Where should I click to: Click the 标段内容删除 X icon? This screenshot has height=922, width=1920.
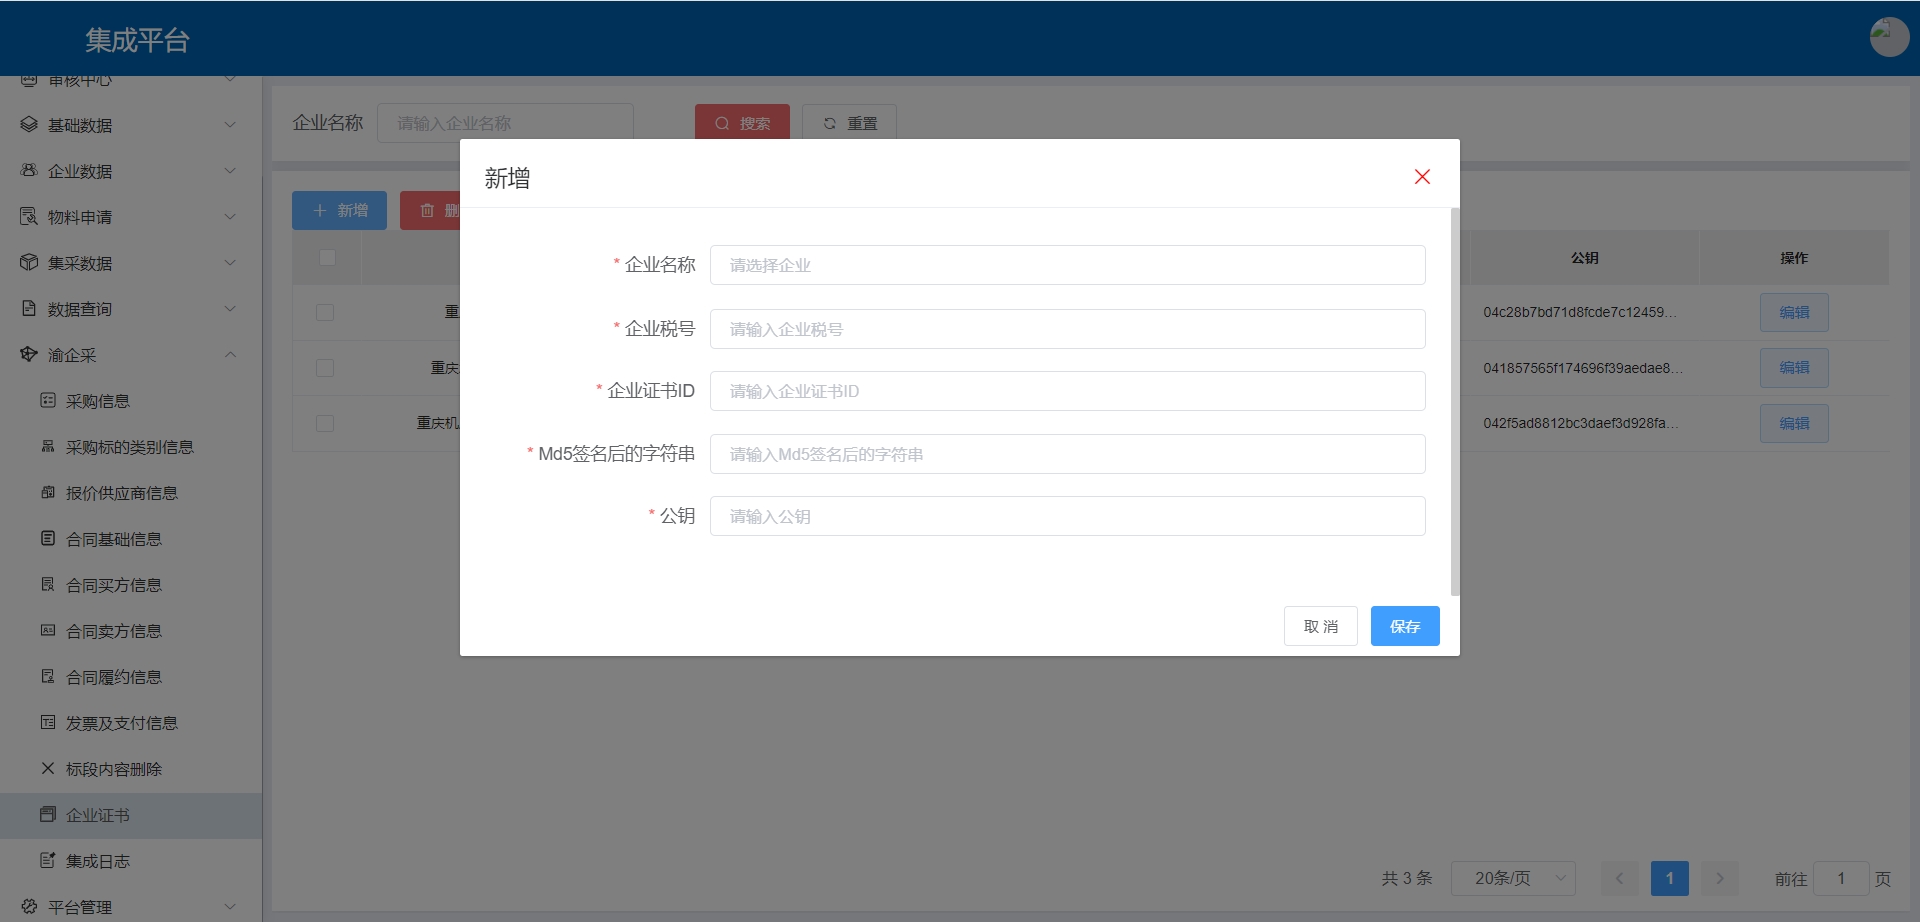tap(47, 769)
